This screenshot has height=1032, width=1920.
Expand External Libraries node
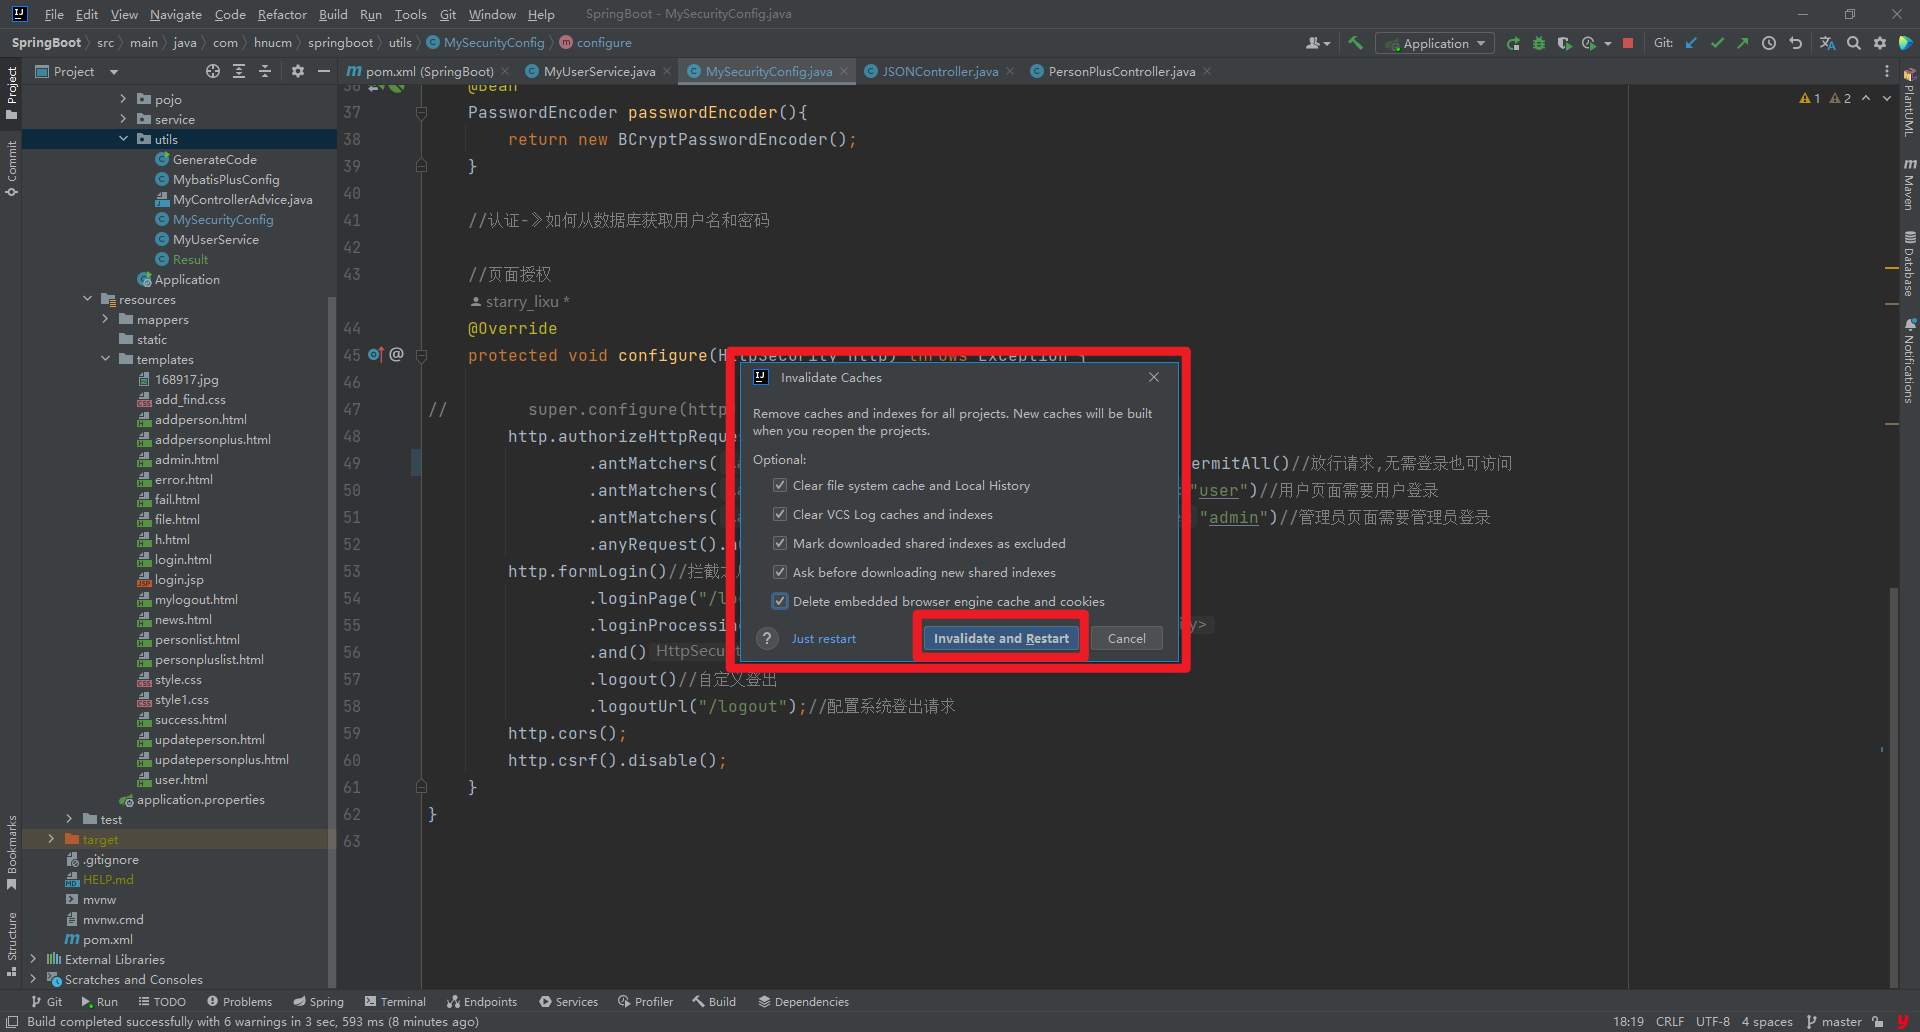(33, 959)
